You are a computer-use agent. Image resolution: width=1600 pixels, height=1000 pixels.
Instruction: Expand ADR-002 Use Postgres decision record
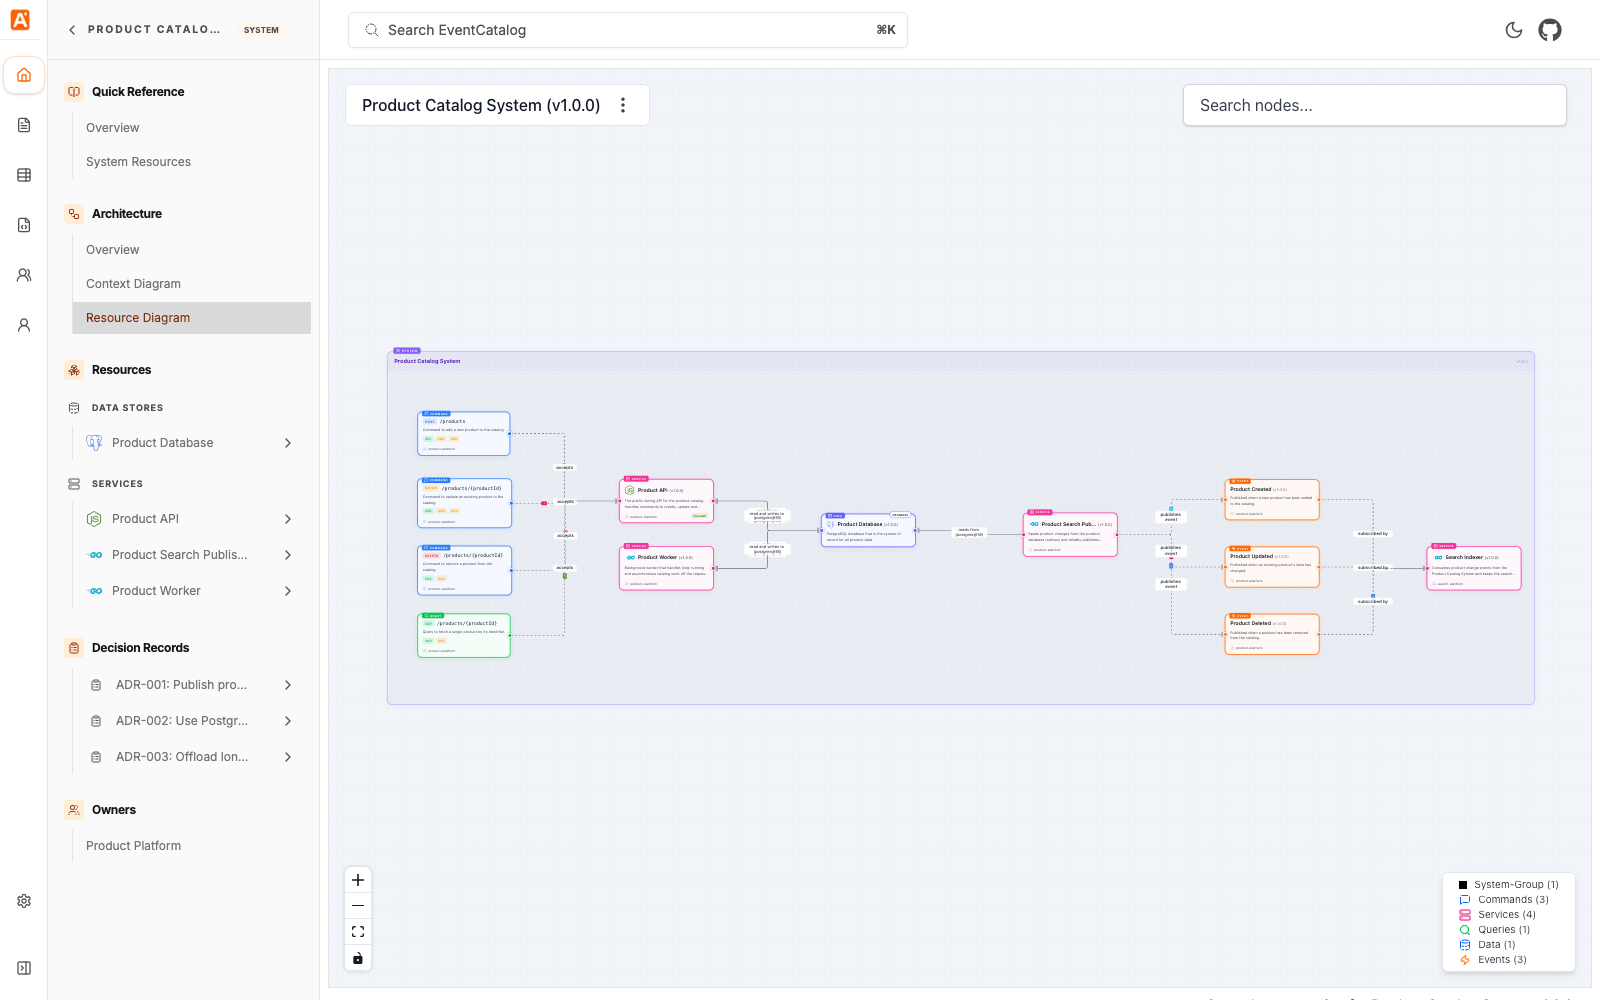288,721
